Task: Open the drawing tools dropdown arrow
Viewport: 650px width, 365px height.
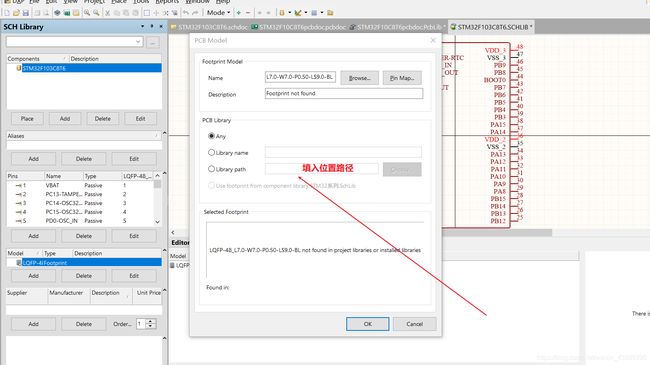Action: point(306,13)
